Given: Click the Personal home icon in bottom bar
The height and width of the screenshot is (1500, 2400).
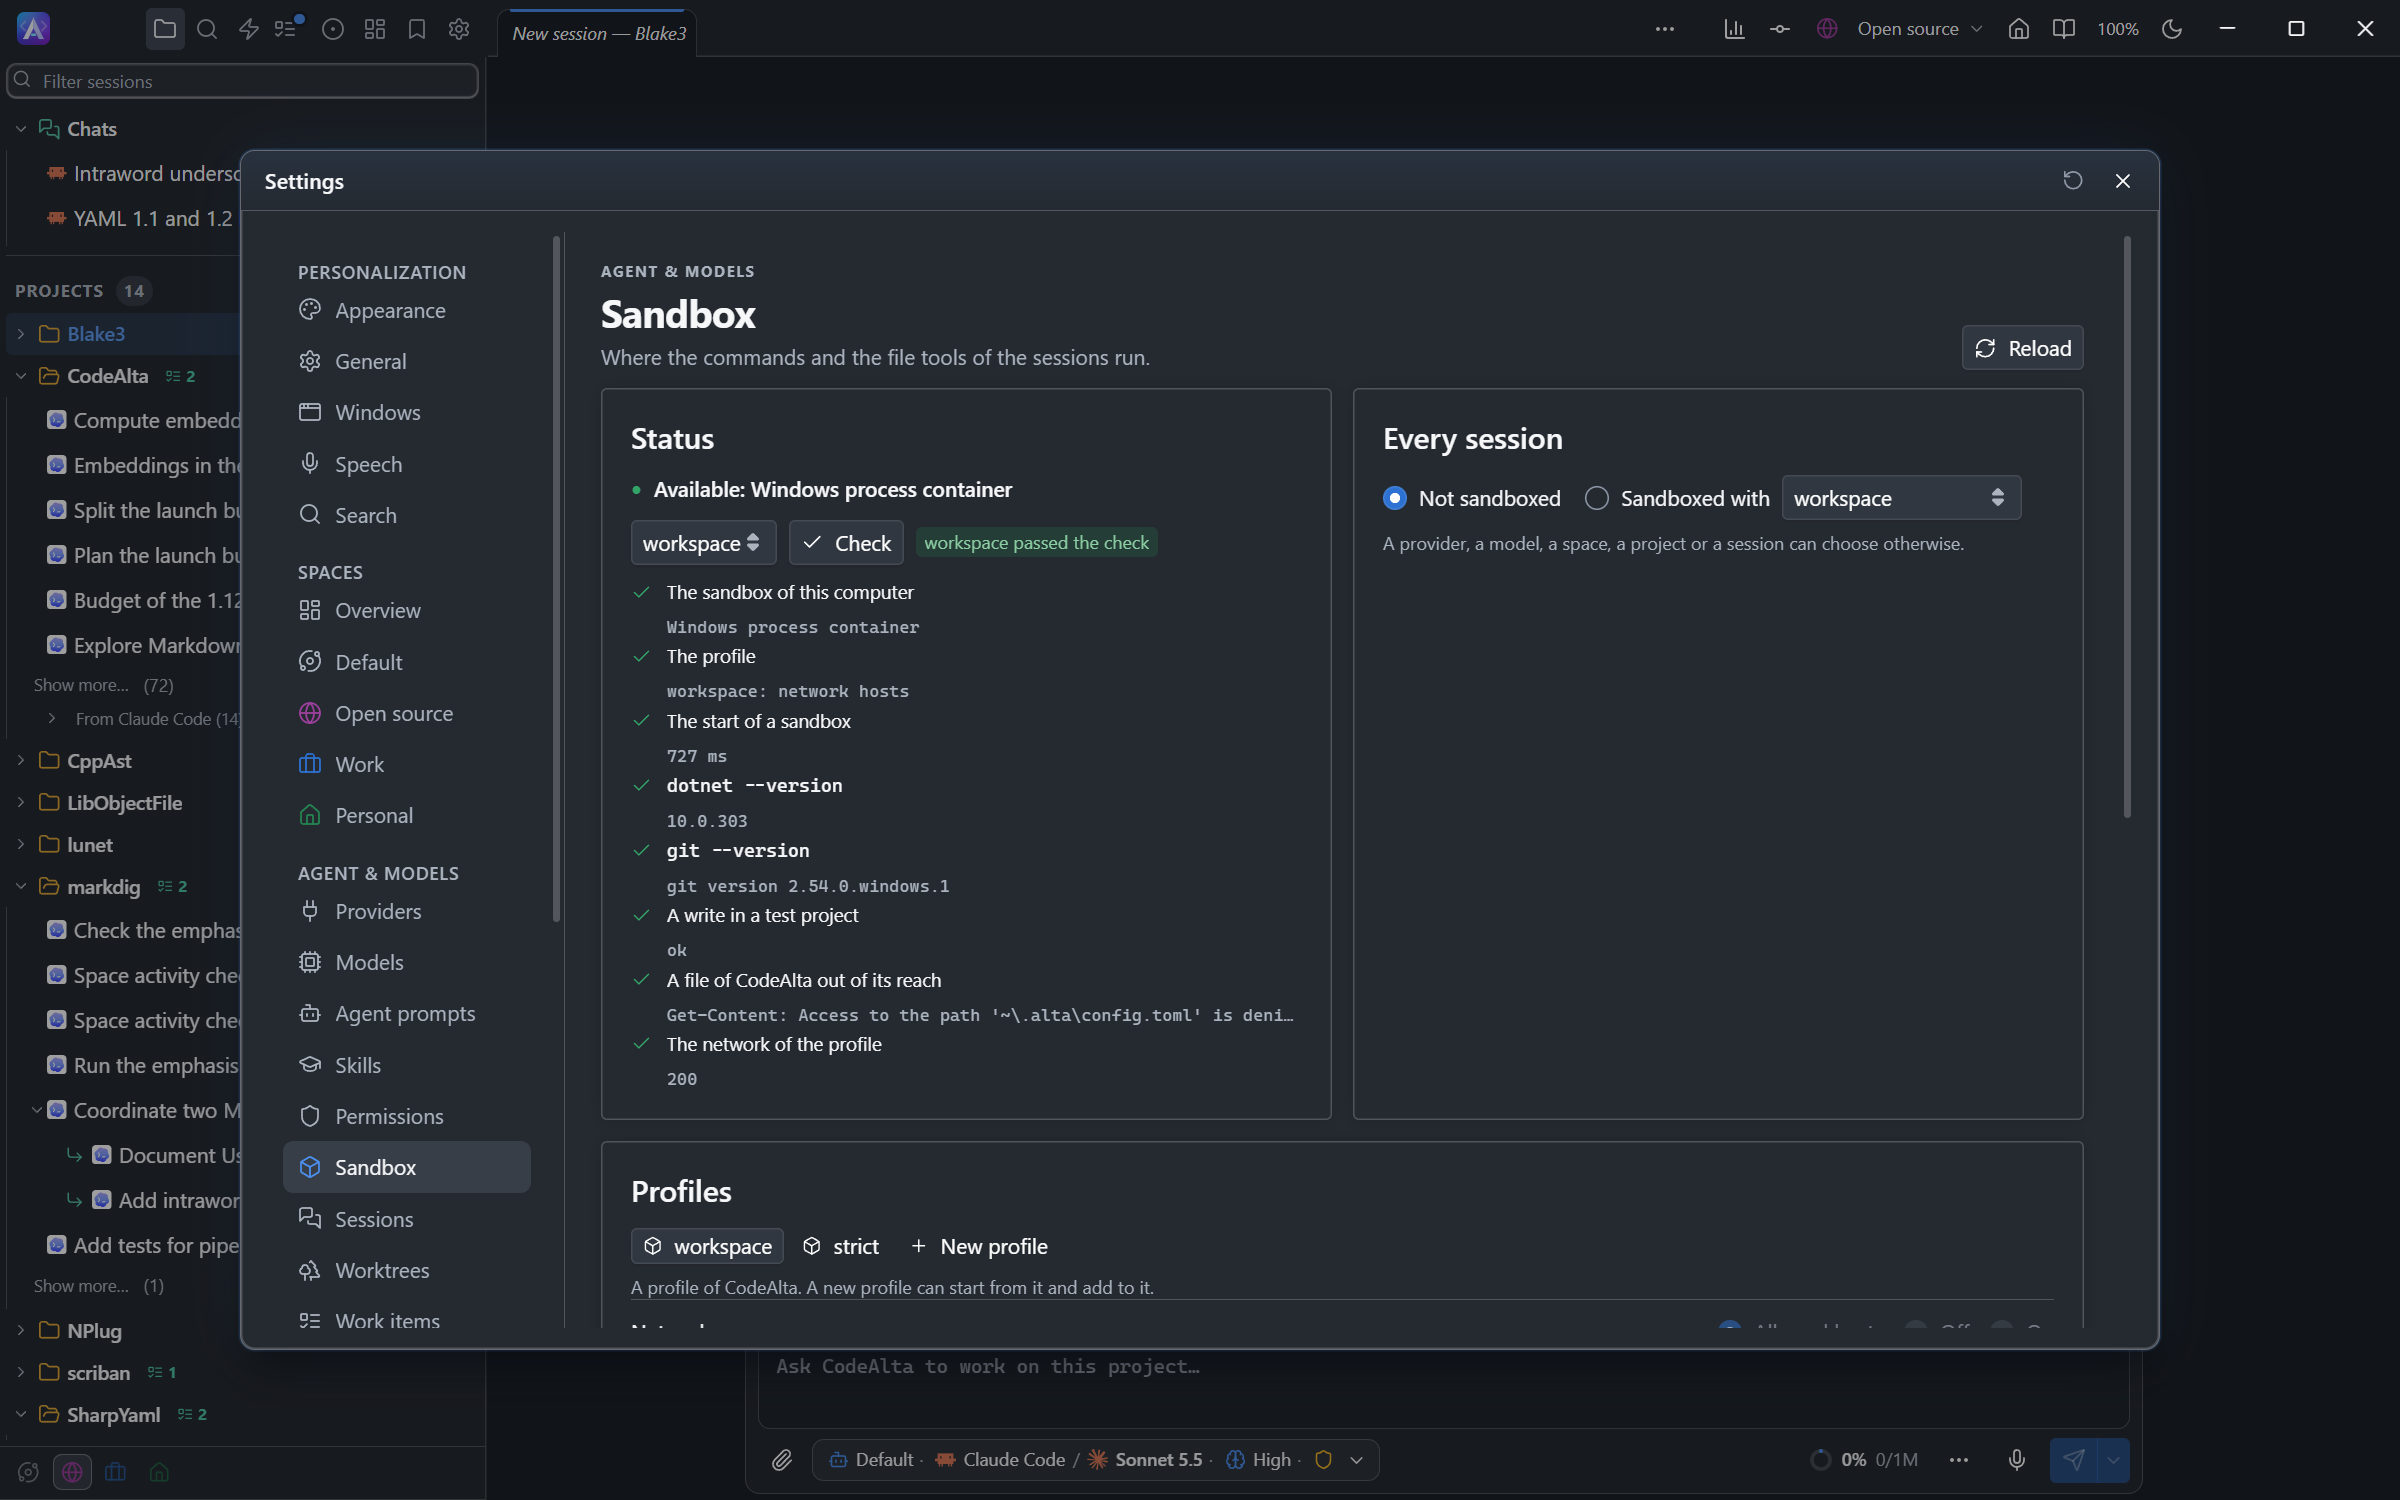Looking at the screenshot, I should (x=159, y=1472).
